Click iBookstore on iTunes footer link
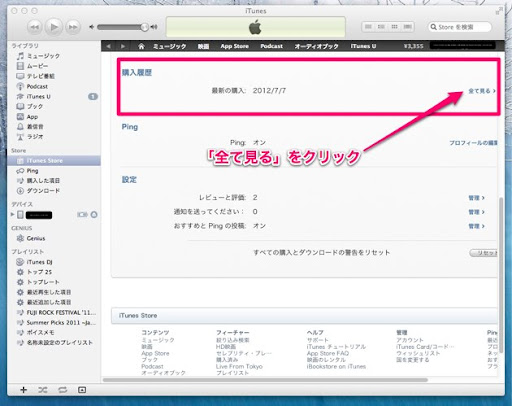Image resolution: width=512 pixels, height=406 pixels. [336, 366]
